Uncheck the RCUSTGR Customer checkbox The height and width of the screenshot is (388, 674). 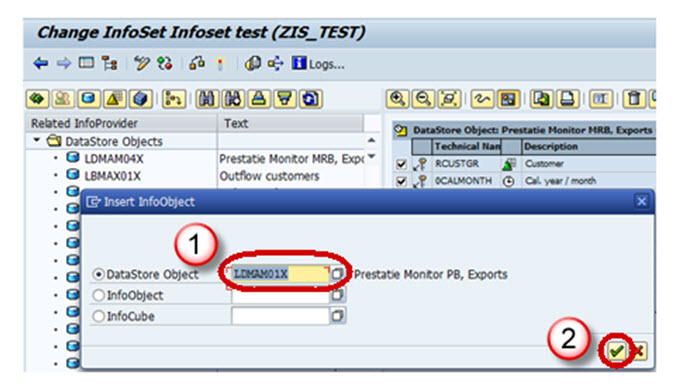401,164
